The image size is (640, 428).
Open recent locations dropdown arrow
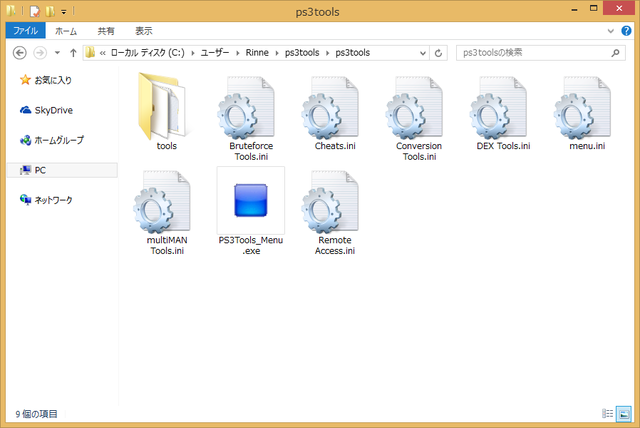[x=57, y=53]
